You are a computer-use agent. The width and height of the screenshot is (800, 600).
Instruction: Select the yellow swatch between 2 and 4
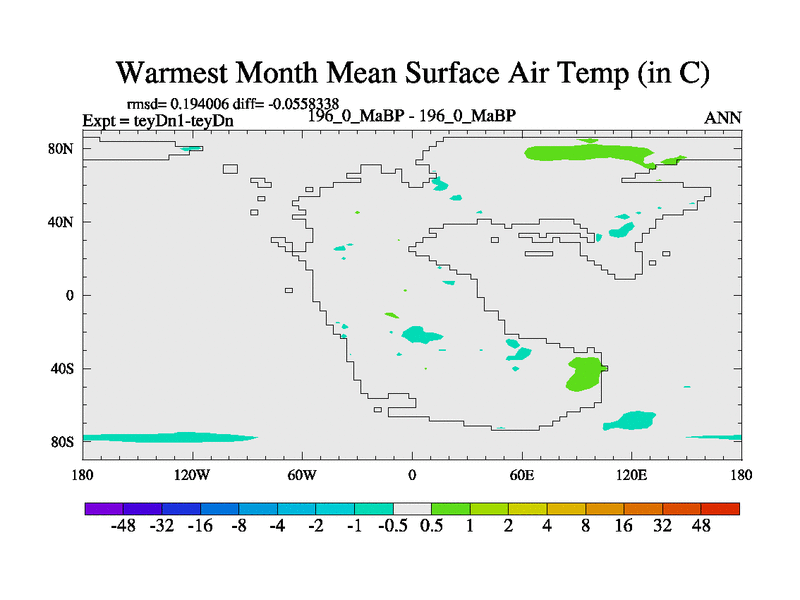528,509
